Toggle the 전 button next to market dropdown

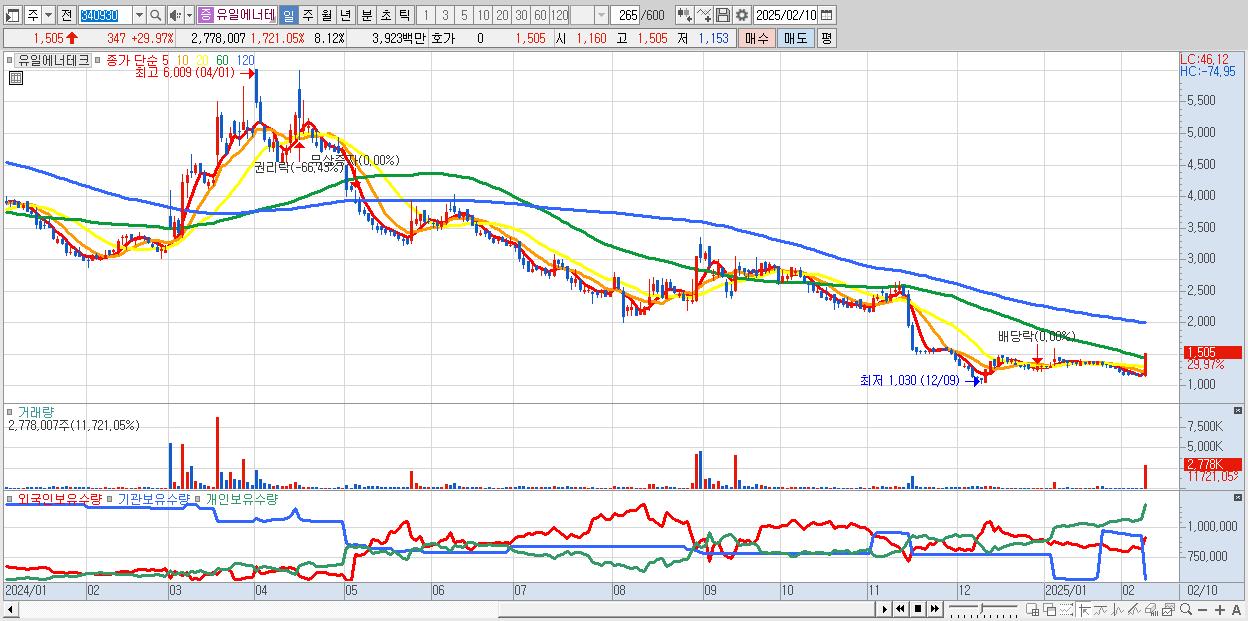66,15
